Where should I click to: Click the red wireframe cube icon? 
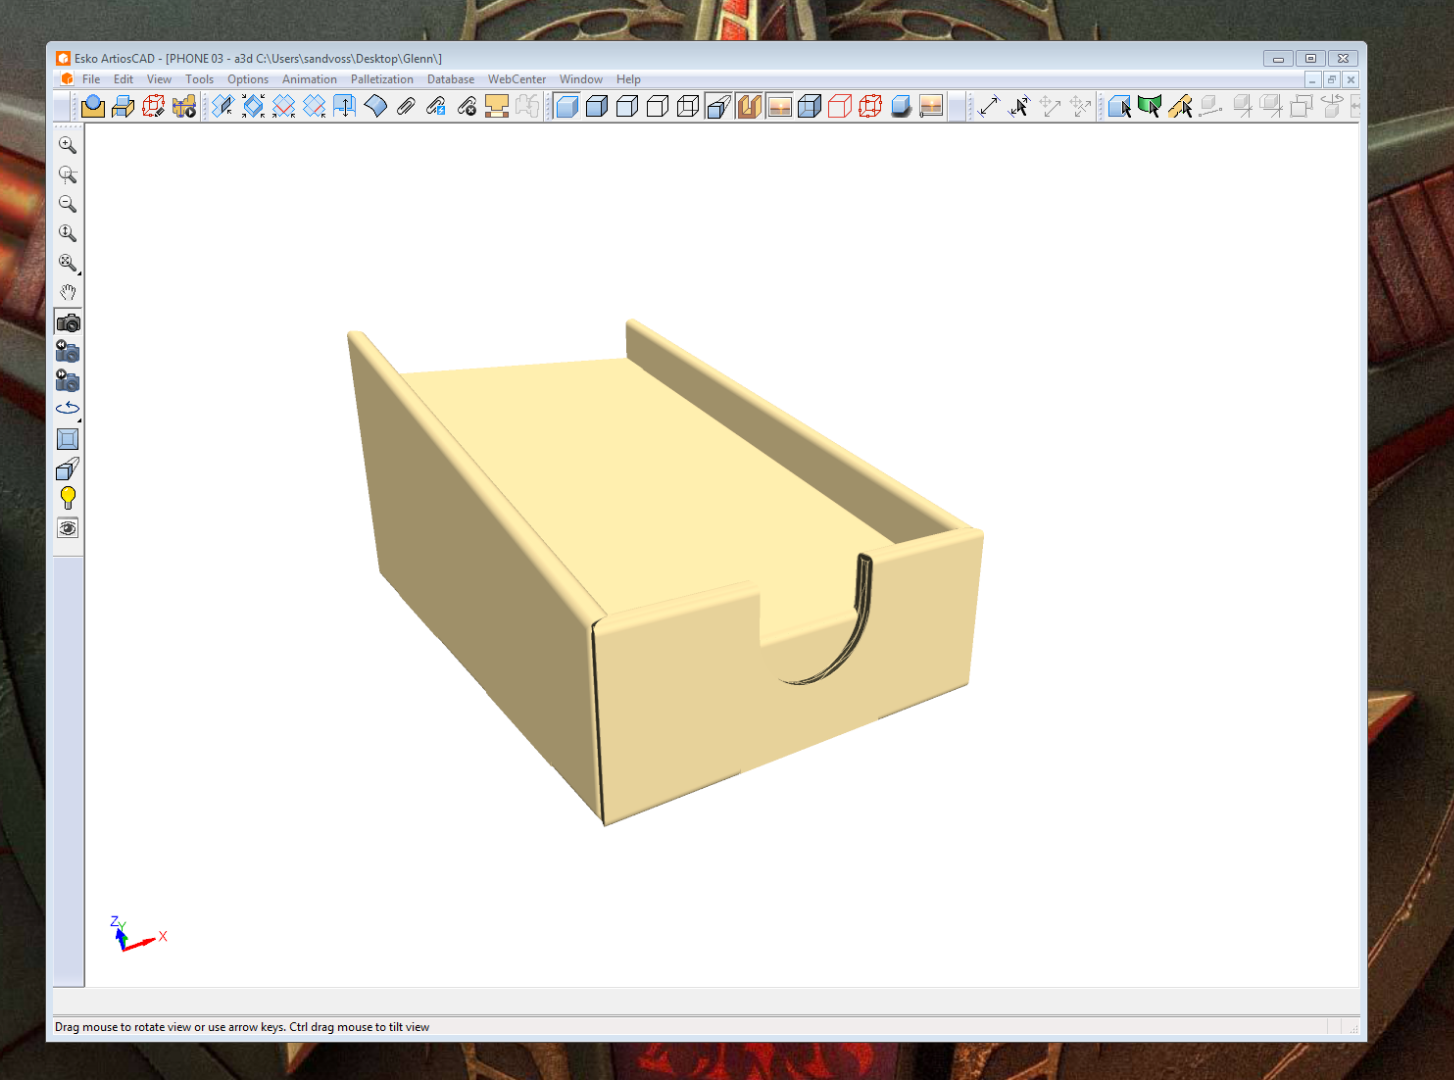pos(840,106)
